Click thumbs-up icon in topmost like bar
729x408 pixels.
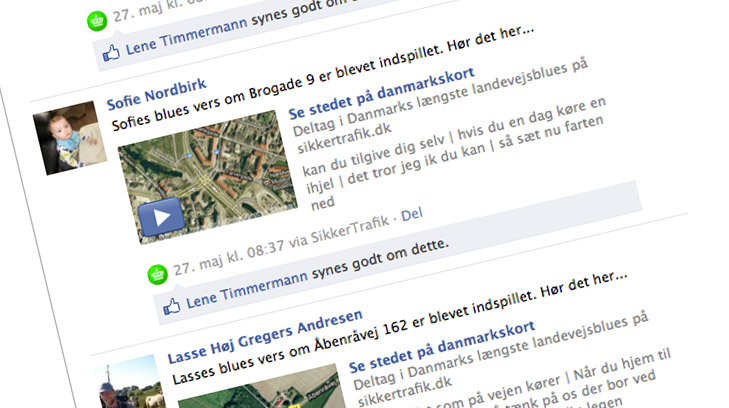(111, 53)
